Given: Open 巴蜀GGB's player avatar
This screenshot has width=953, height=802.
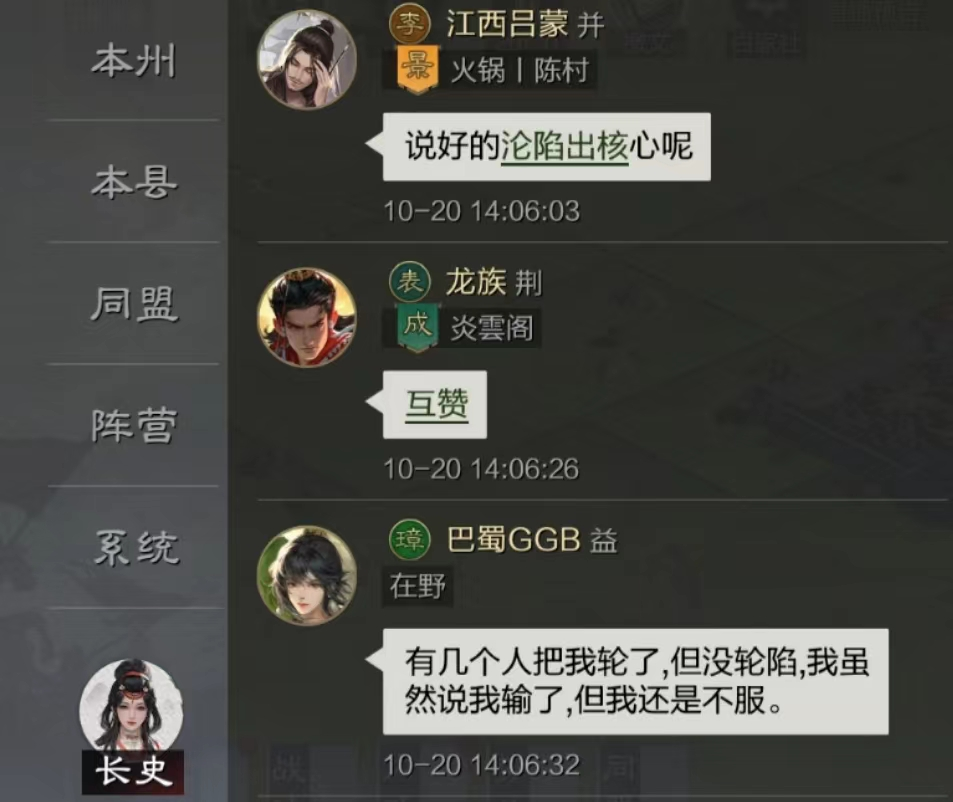Looking at the screenshot, I should point(307,575).
